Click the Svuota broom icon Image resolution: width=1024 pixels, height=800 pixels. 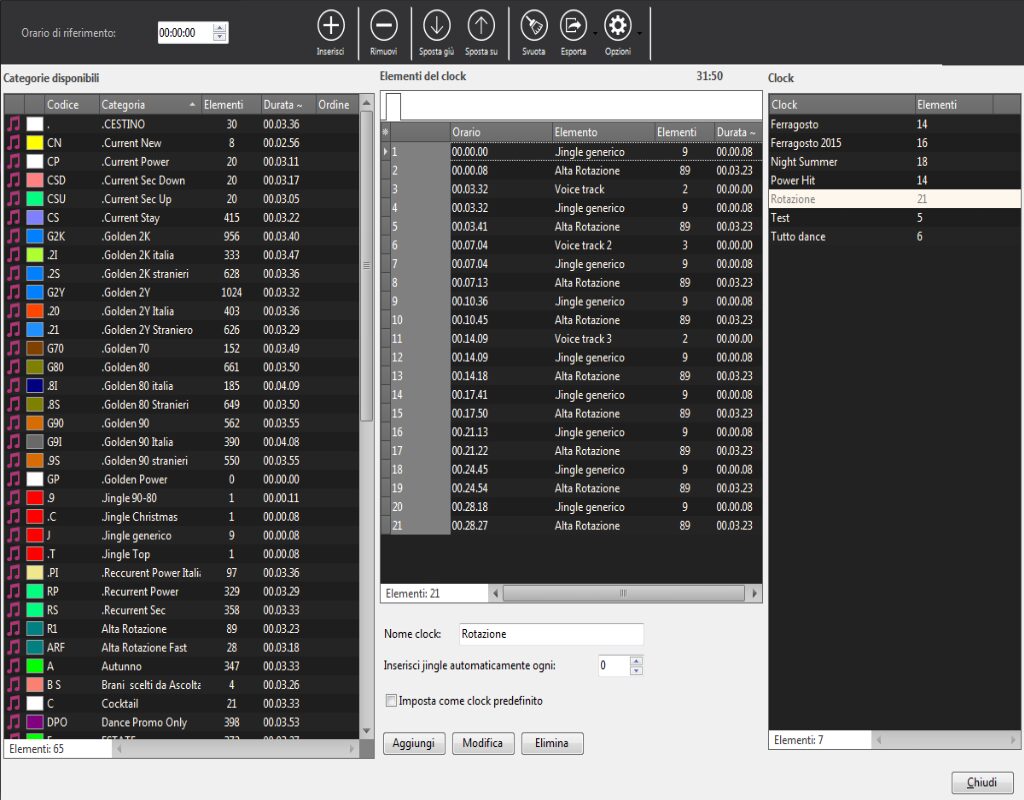pyautogui.click(x=533, y=25)
